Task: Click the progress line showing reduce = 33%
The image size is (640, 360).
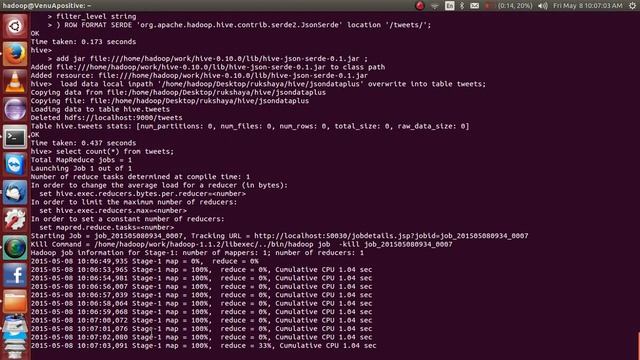Action: click(203, 345)
